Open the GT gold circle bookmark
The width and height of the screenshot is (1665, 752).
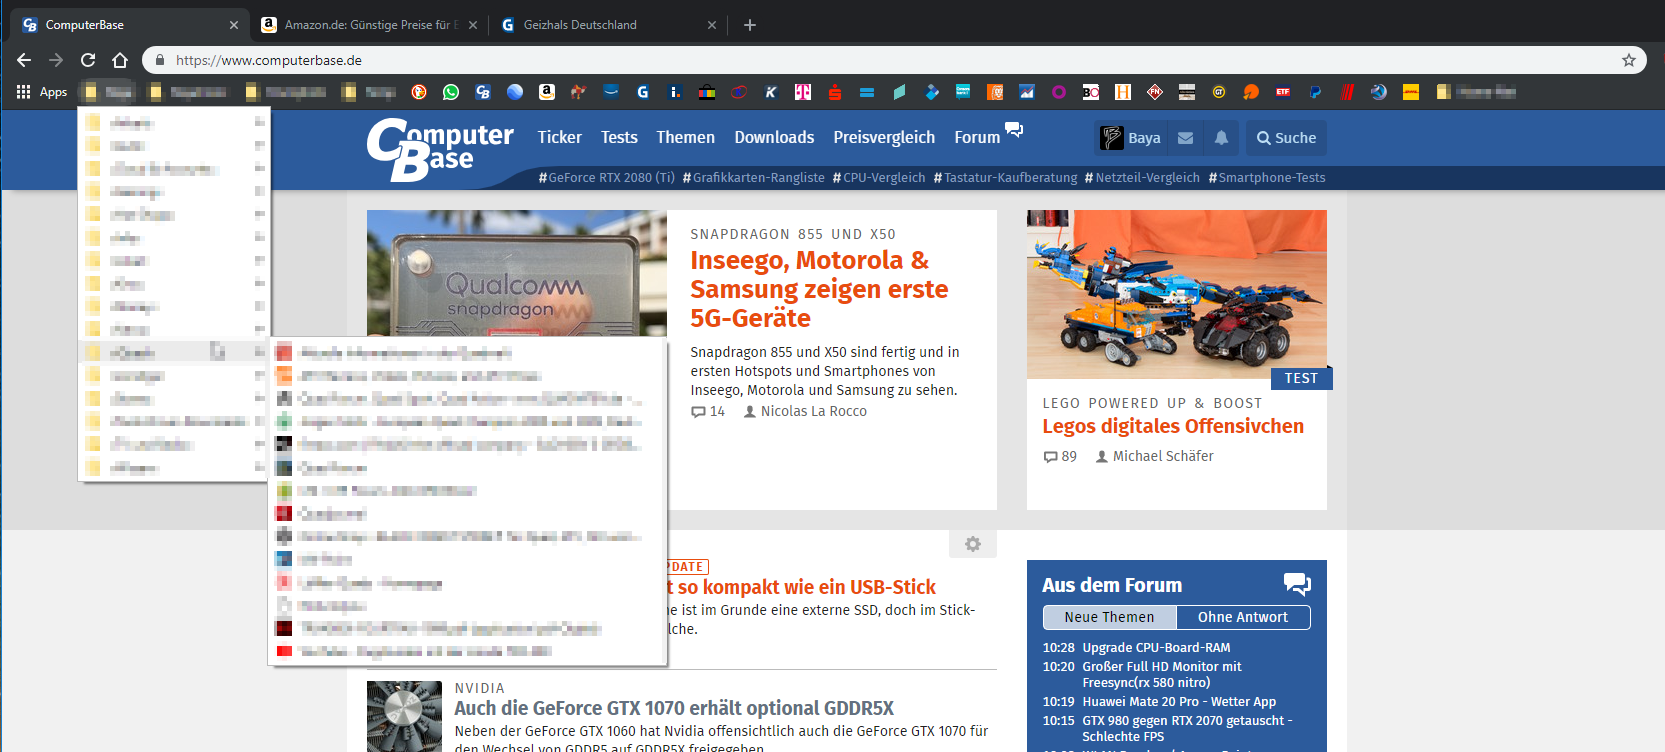point(1219,92)
